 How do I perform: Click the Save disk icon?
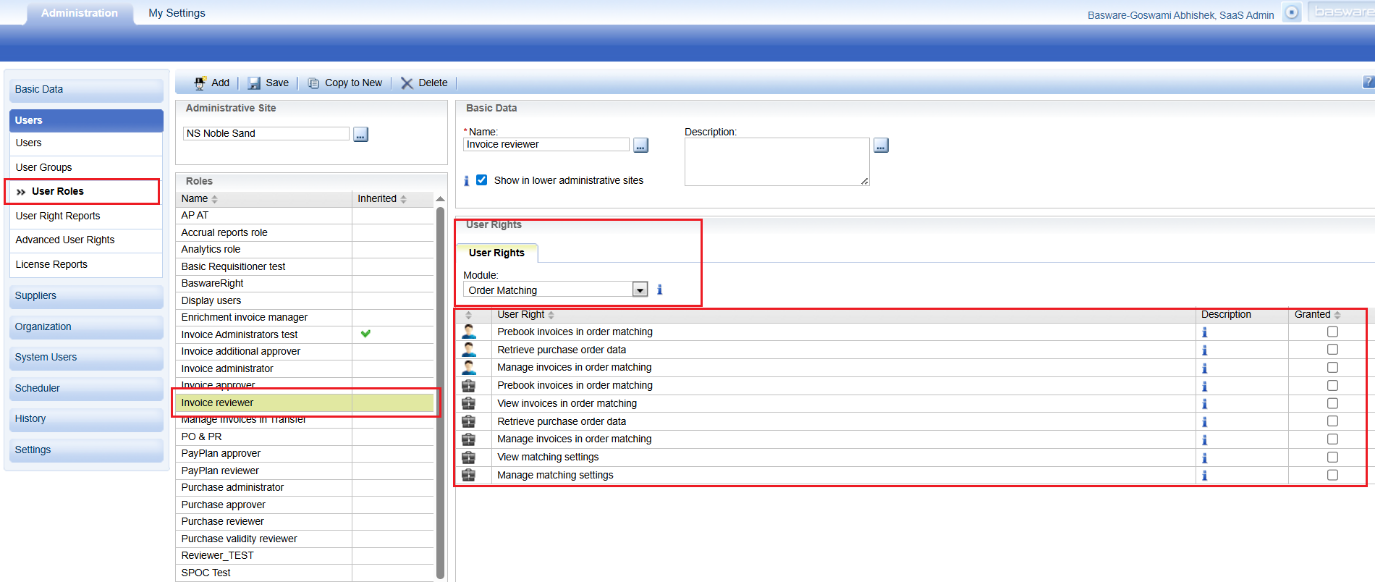(x=254, y=83)
